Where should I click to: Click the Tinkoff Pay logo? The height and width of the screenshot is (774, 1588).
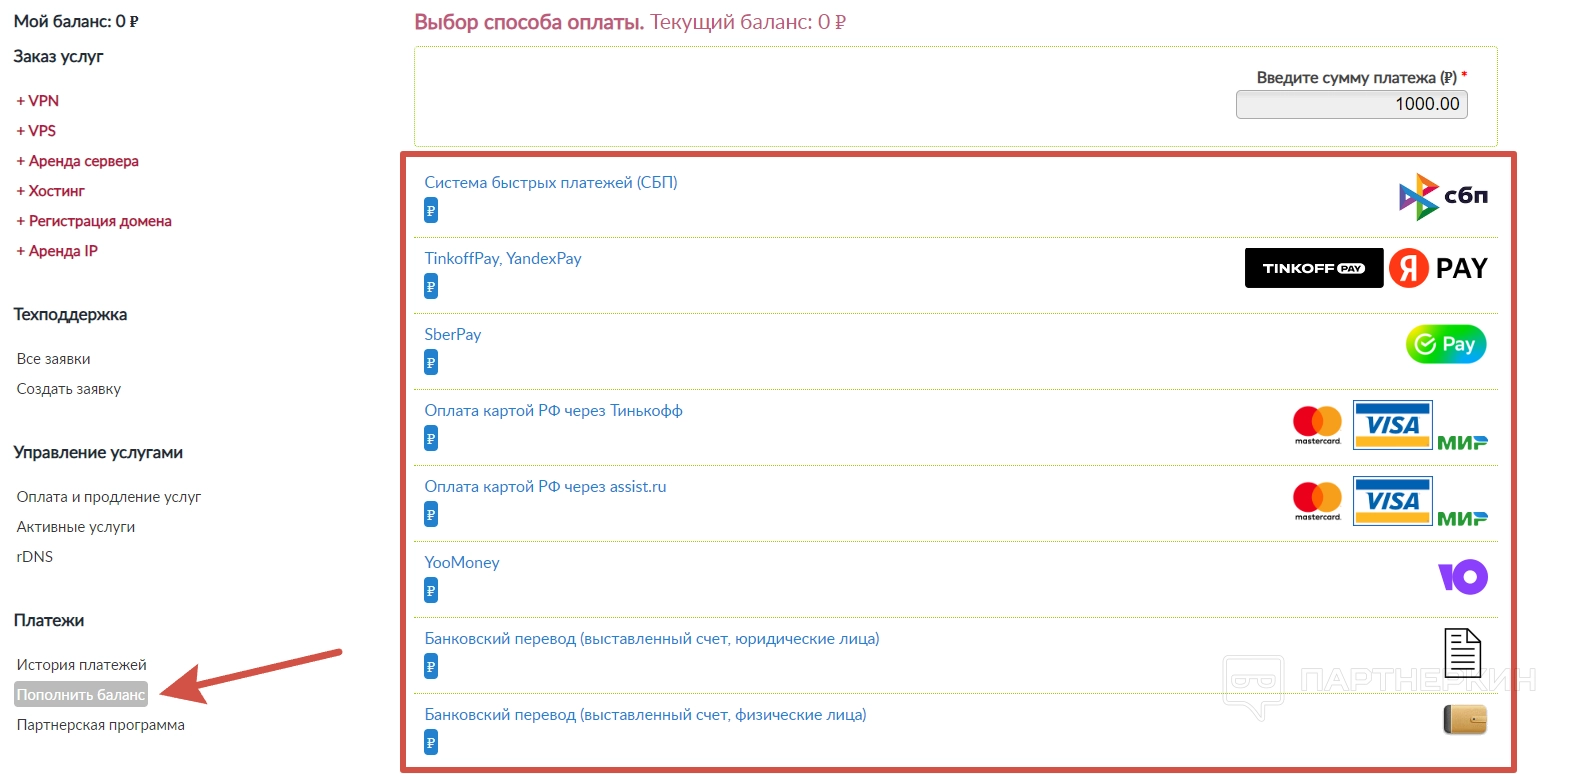pos(1314,268)
